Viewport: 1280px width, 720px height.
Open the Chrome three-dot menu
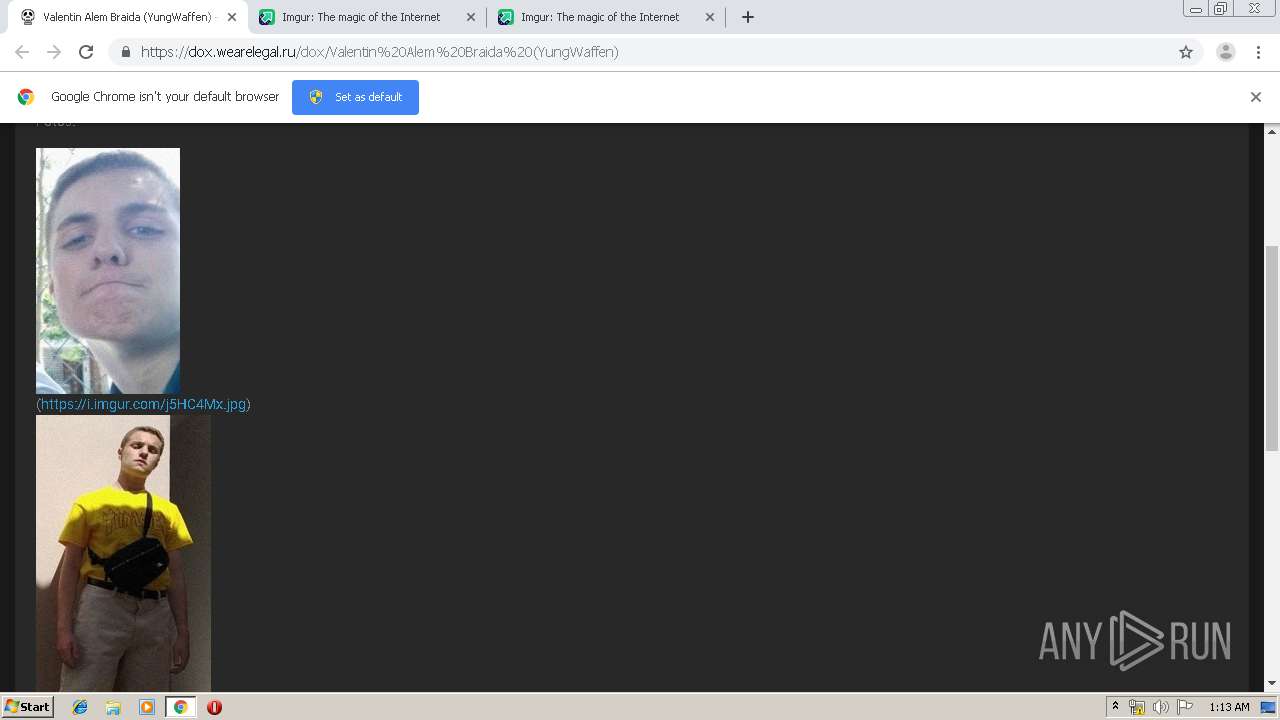pos(1258,52)
